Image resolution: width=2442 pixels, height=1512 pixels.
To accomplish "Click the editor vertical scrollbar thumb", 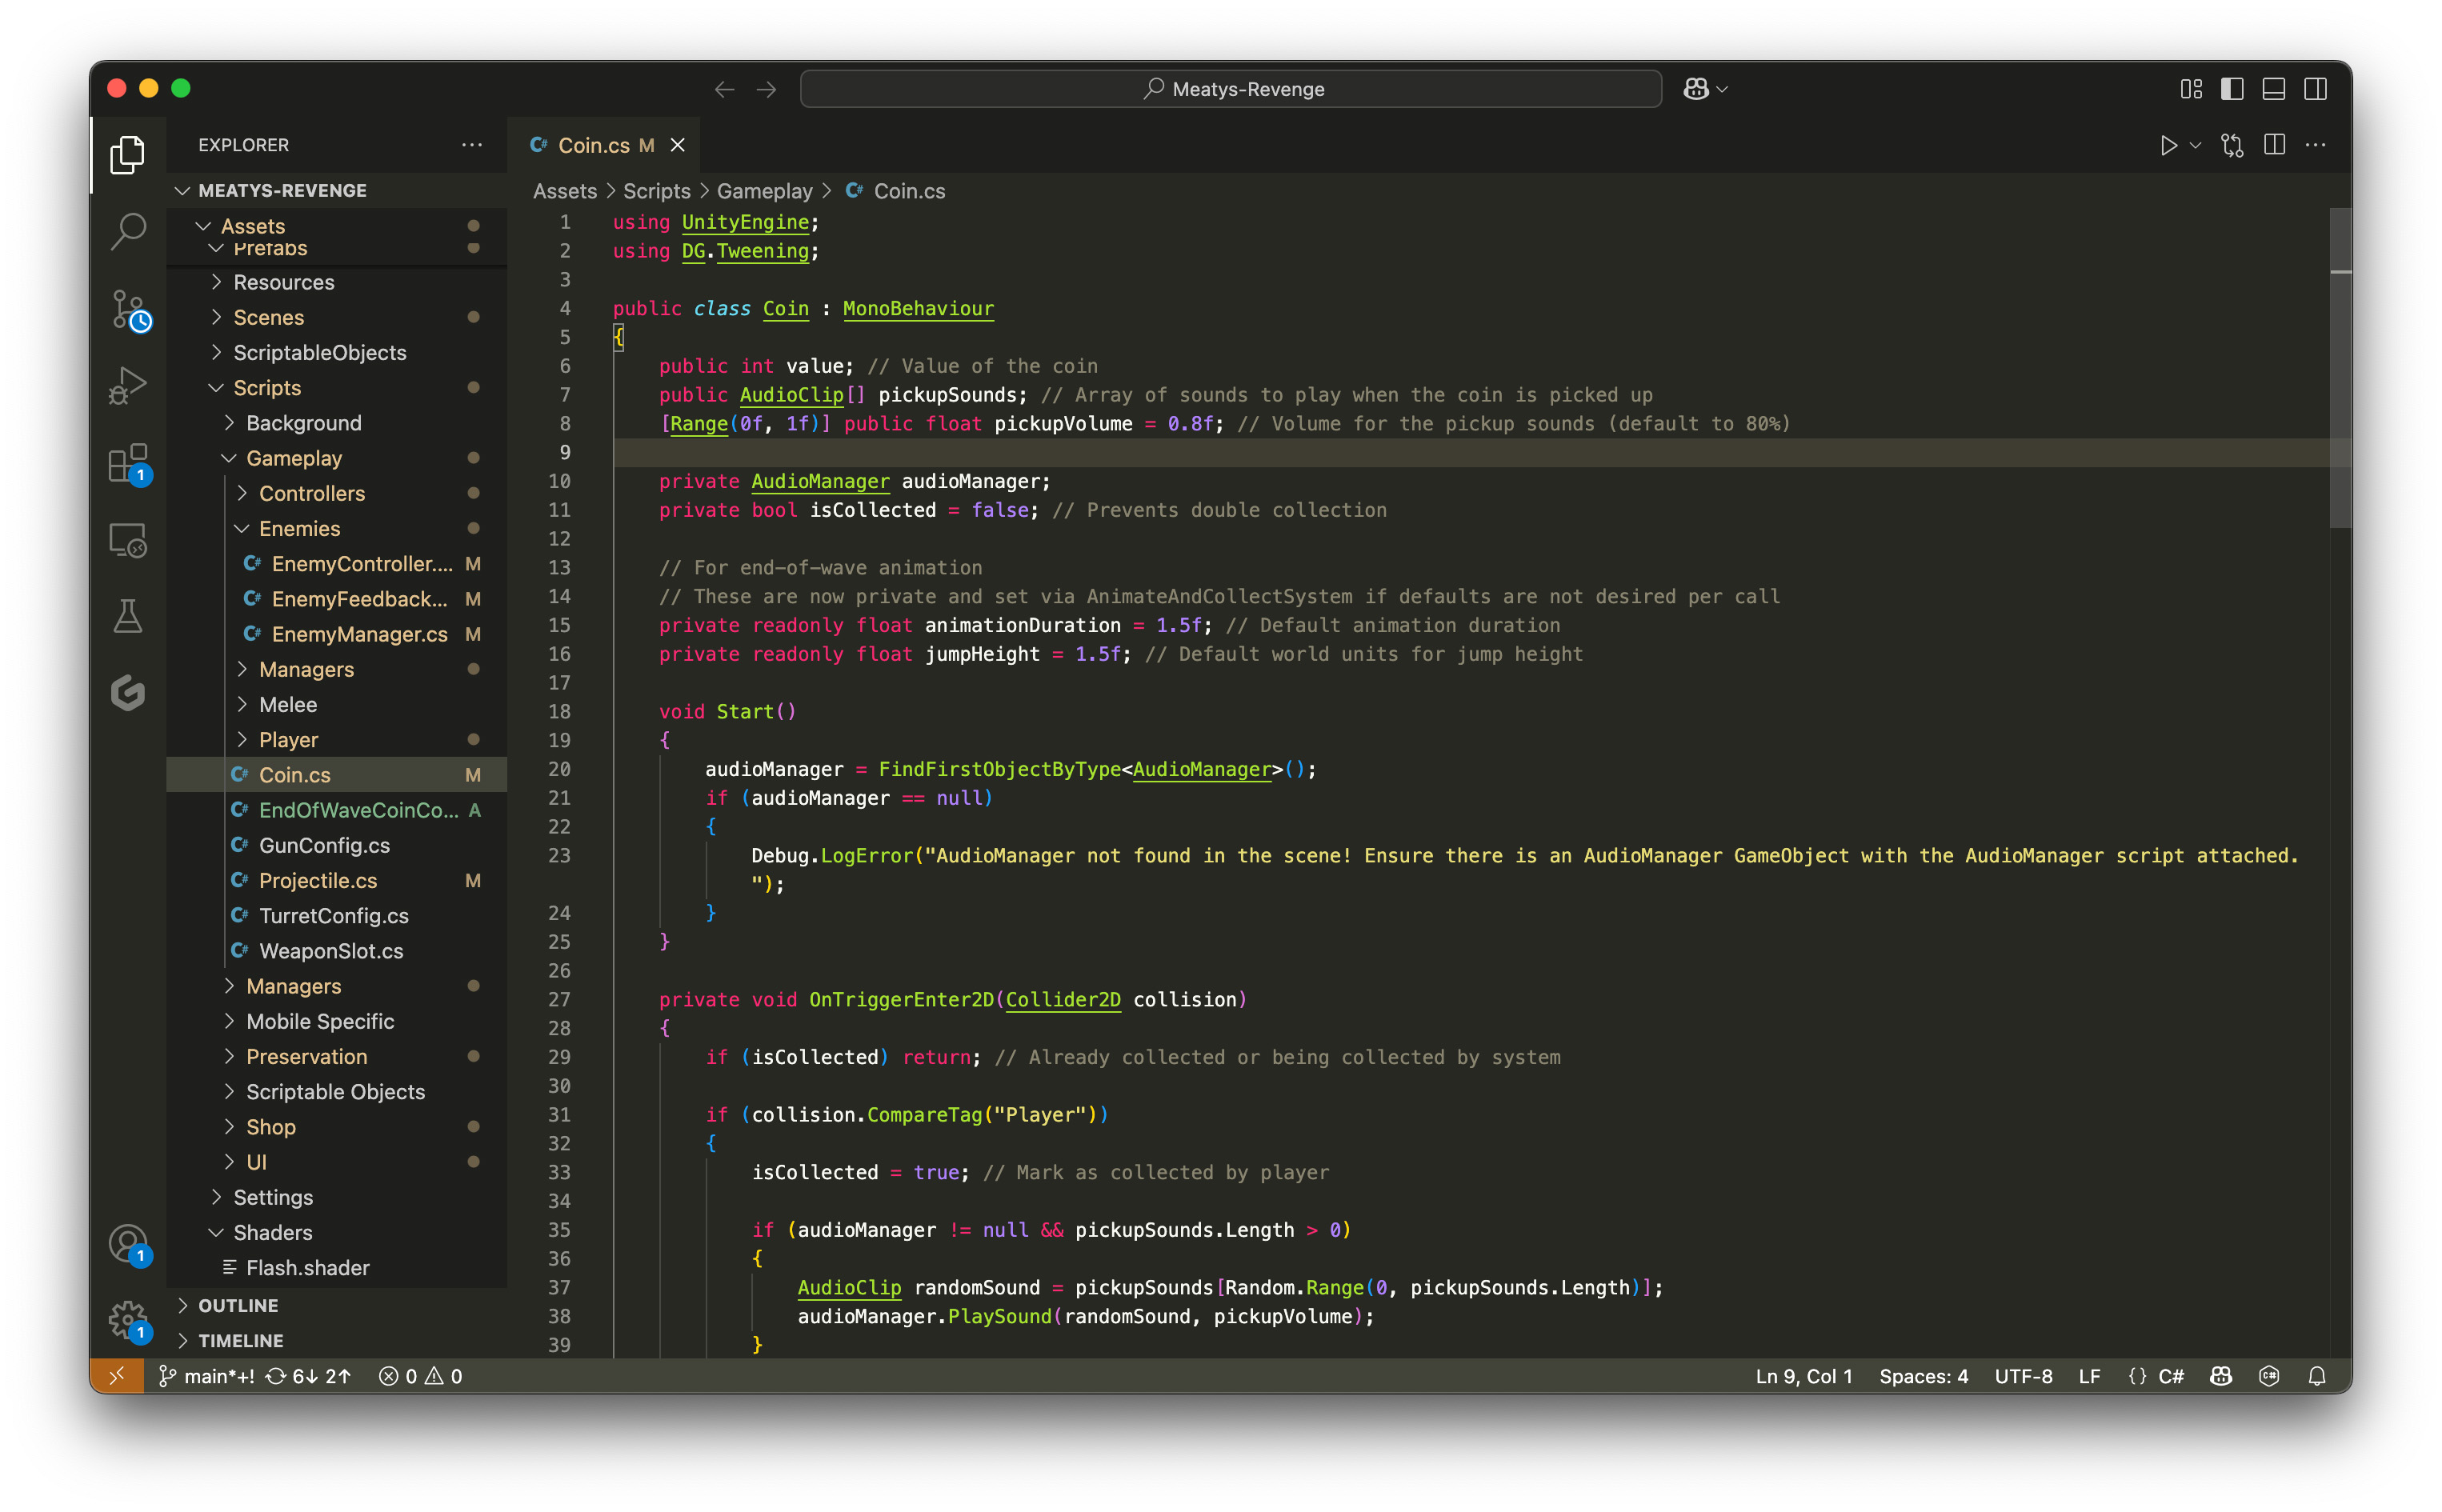I will click(2340, 367).
